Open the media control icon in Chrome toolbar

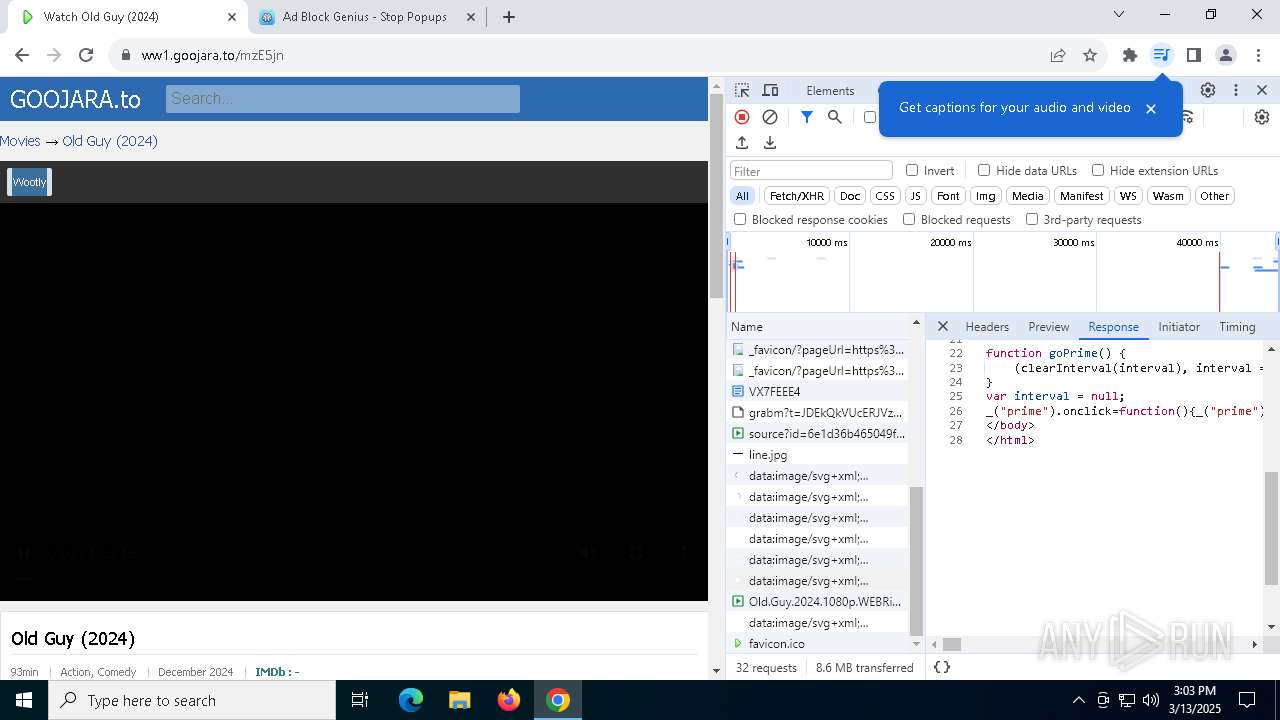(x=1161, y=55)
